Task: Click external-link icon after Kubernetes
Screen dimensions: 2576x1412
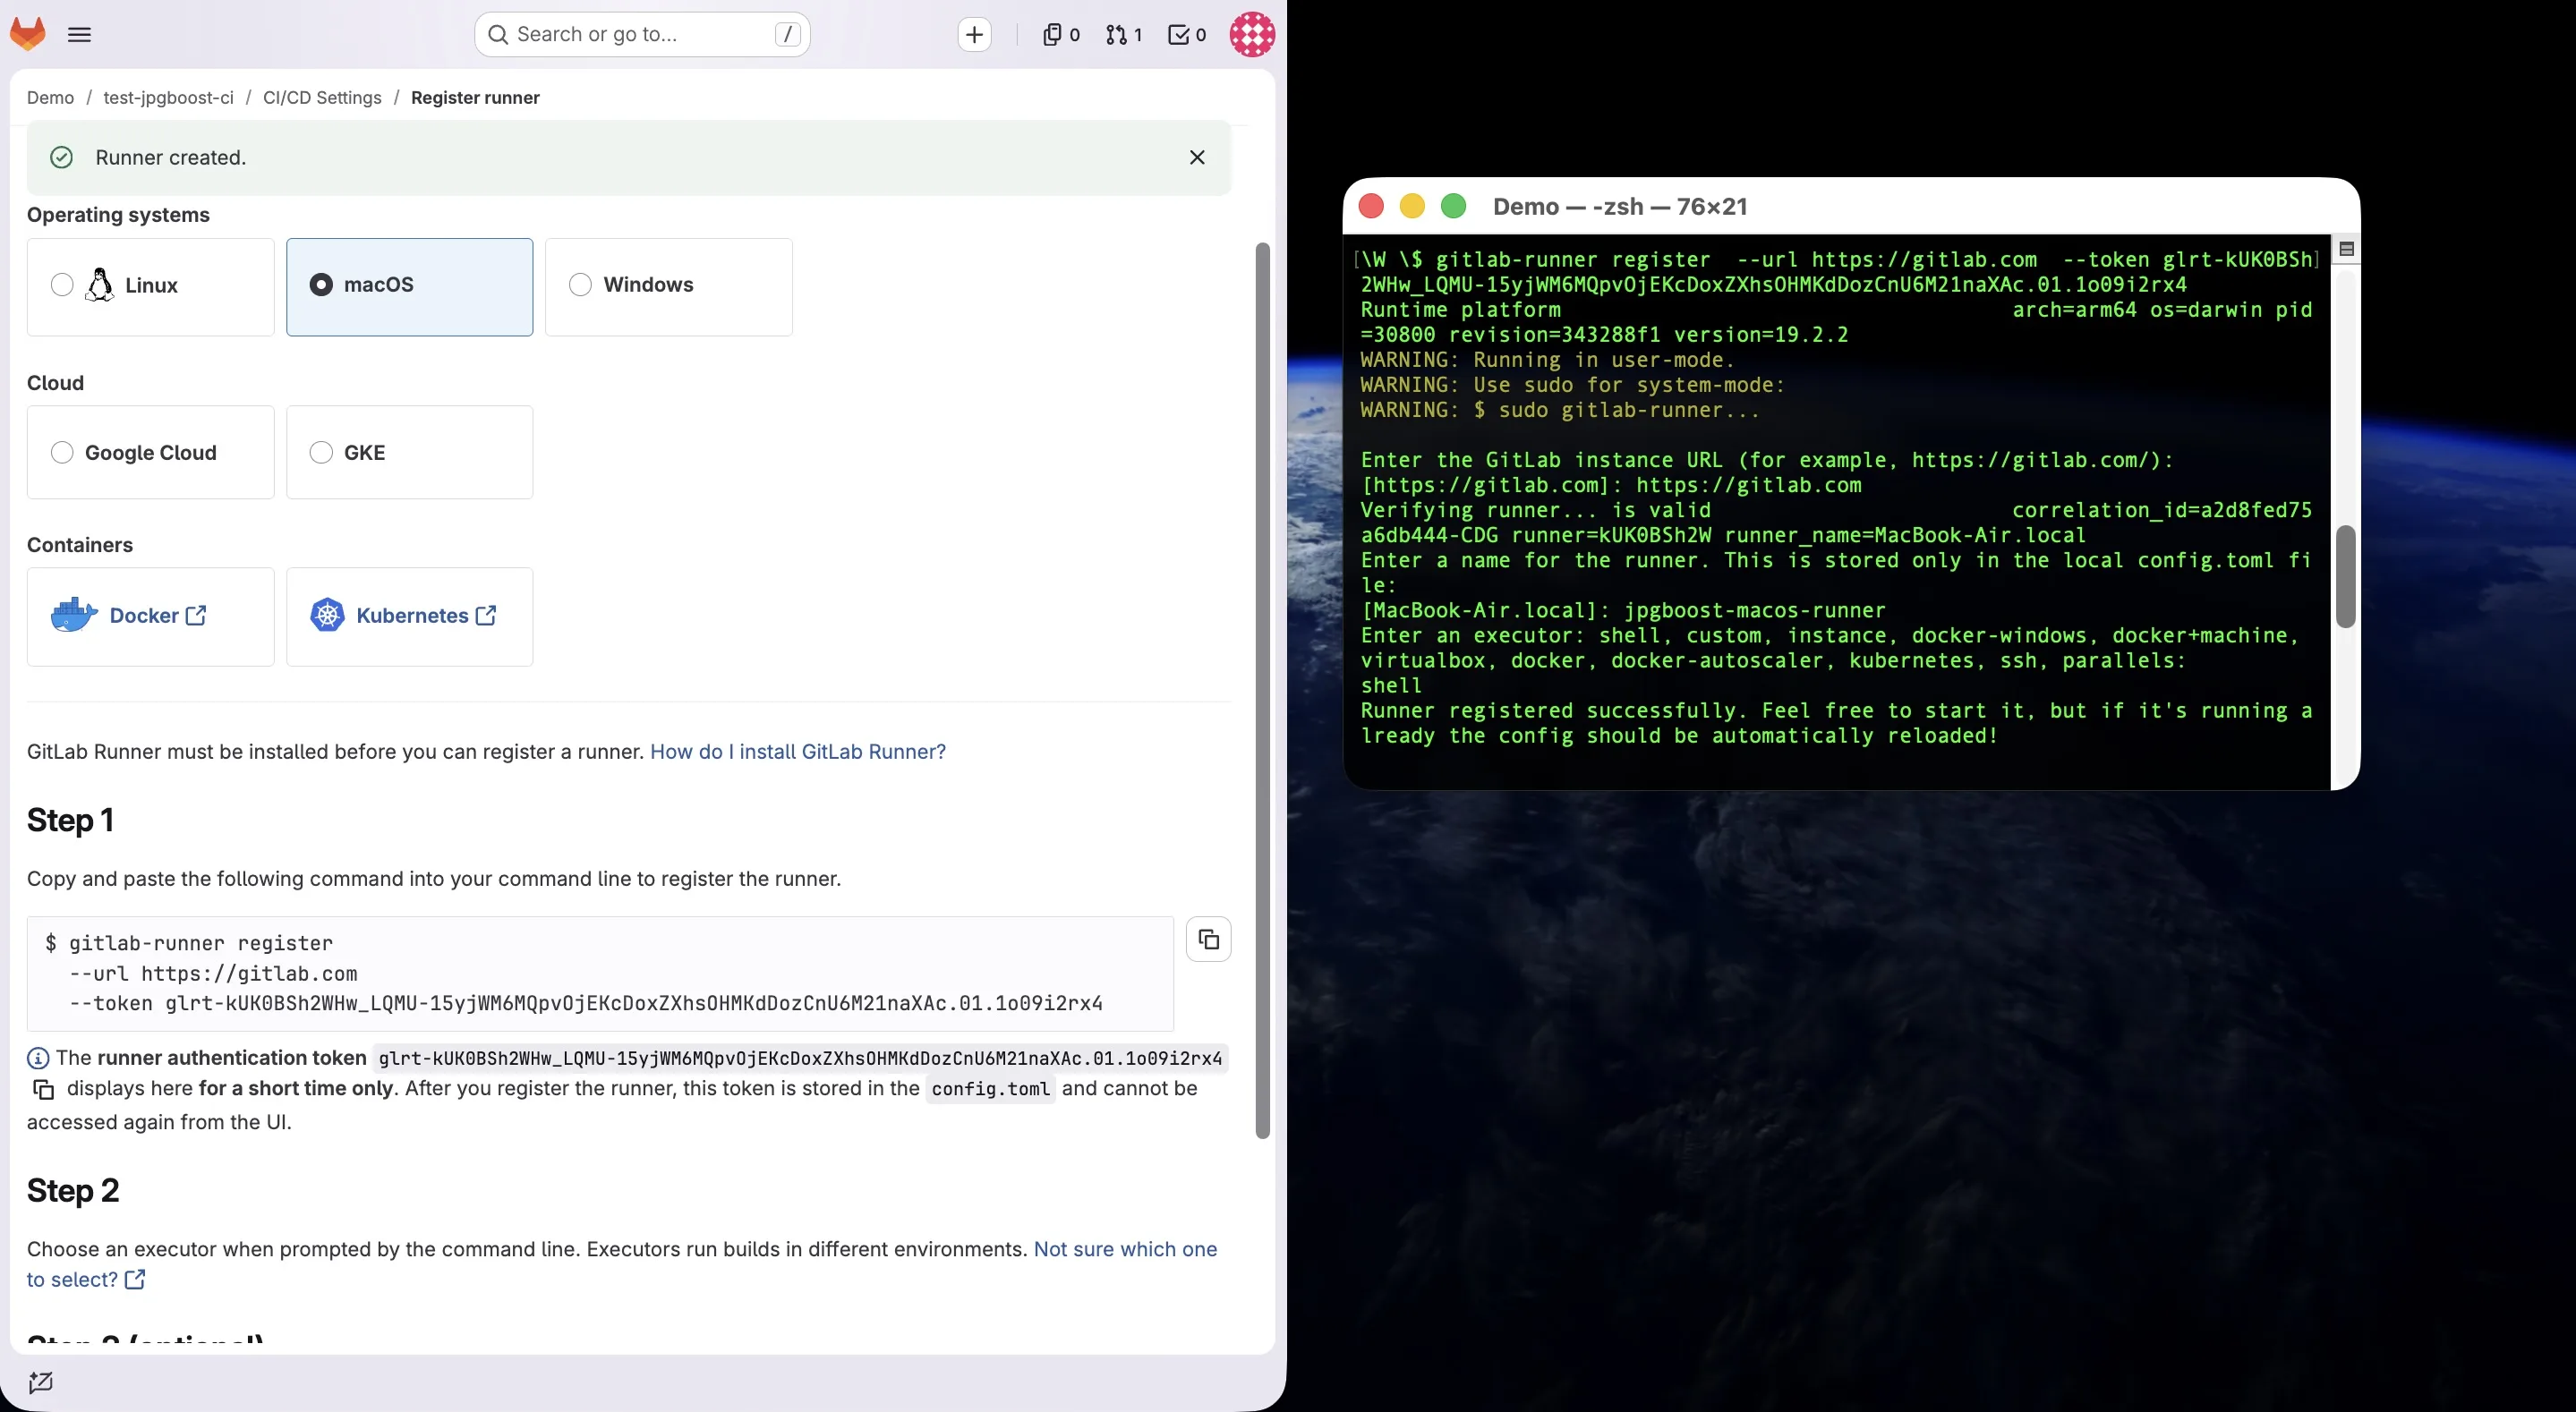Action: (486, 615)
